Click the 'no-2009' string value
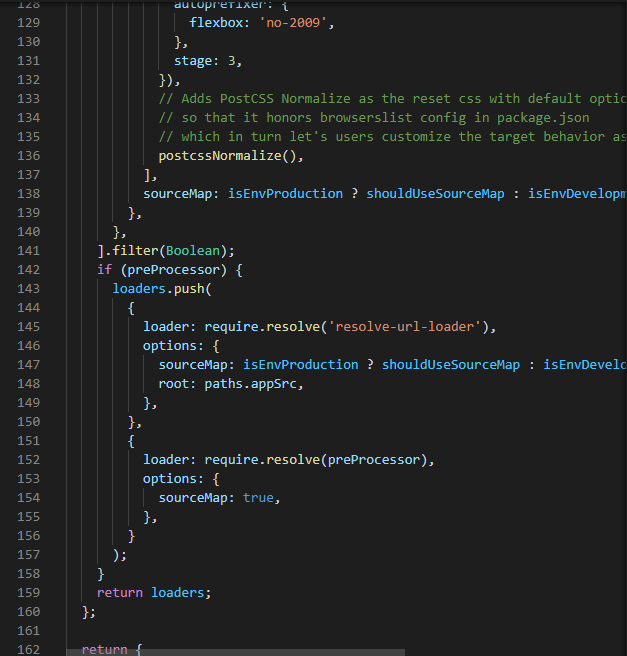This screenshot has height=656, width=627. point(293,23)
